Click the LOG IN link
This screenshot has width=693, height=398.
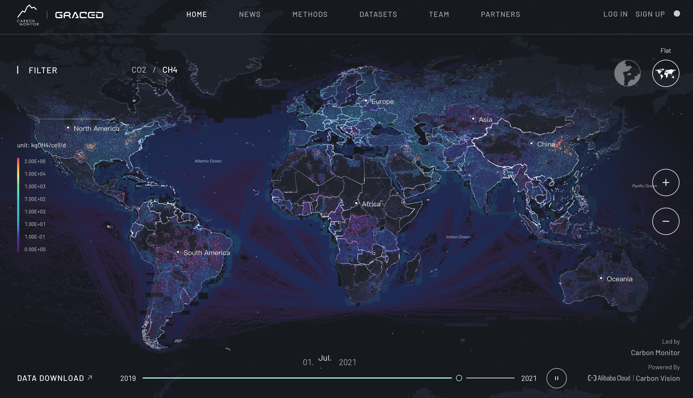click(x=615, y=14)
